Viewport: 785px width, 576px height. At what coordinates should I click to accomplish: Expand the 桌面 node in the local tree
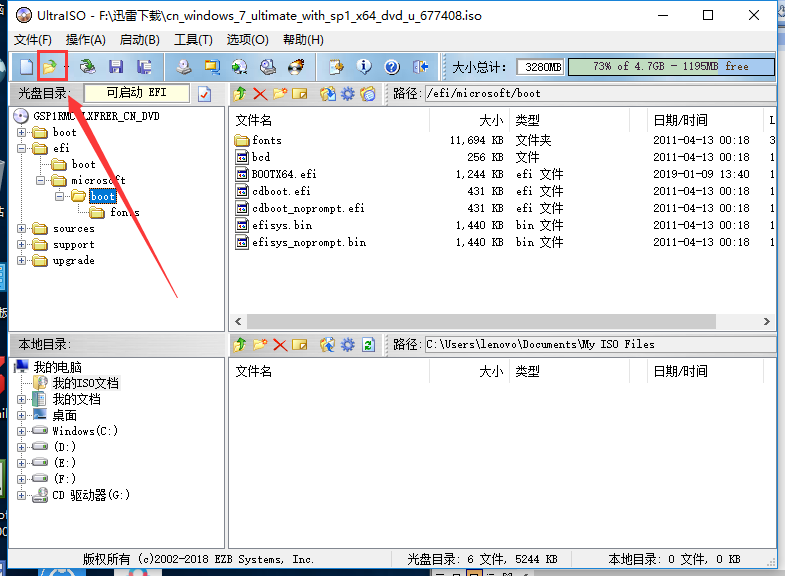22,415
